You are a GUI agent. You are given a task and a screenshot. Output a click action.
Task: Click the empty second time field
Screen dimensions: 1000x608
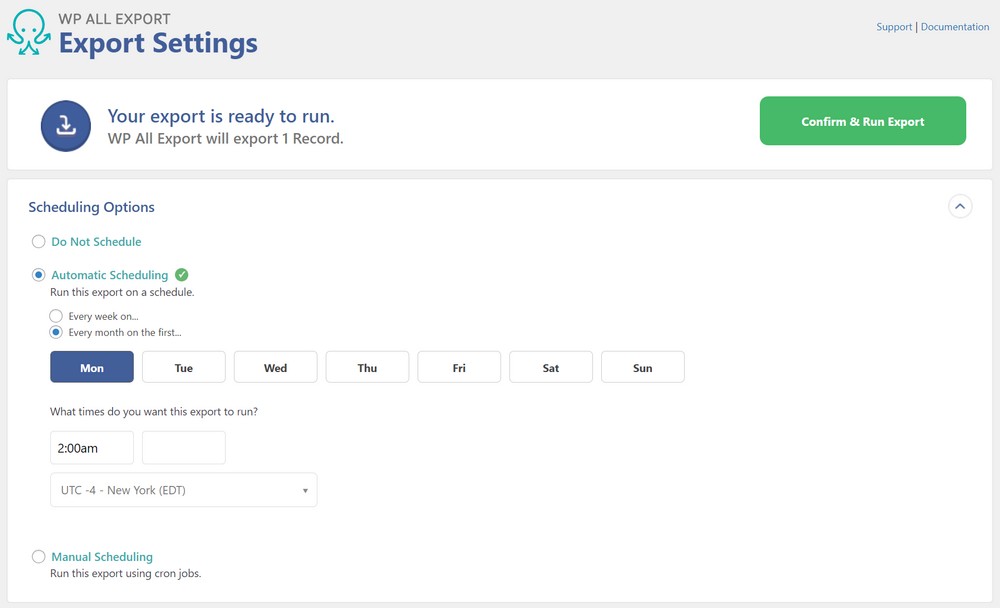[184, 448]
